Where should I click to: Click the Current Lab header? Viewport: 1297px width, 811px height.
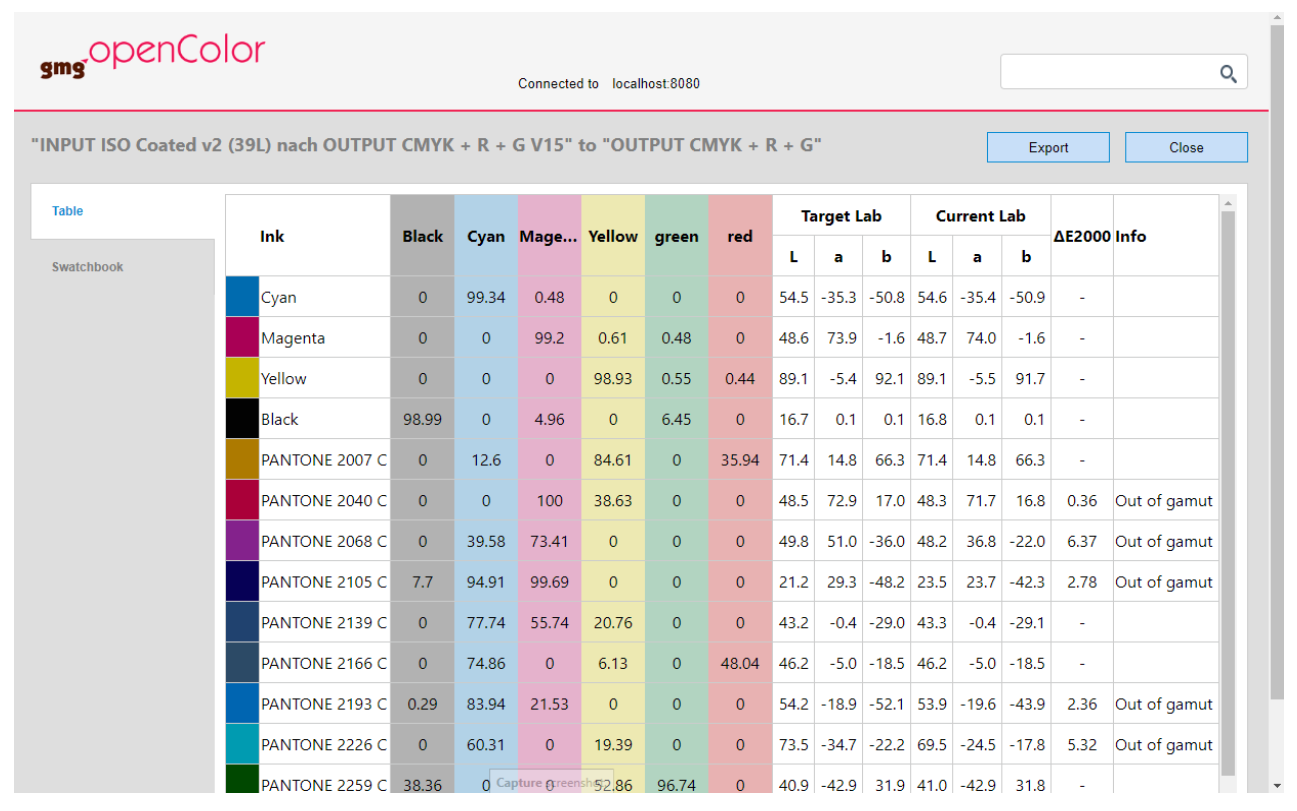(x=981, y=216)
